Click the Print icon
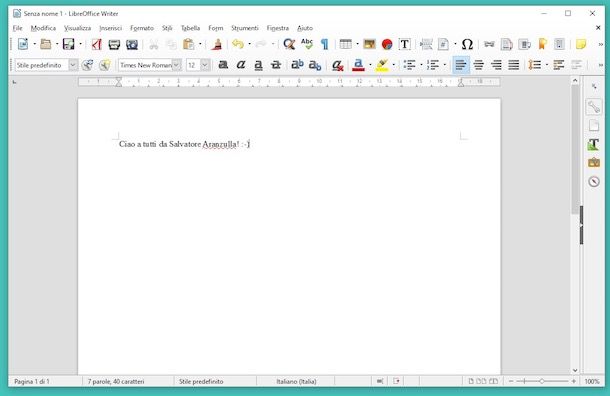 (114, 44)
